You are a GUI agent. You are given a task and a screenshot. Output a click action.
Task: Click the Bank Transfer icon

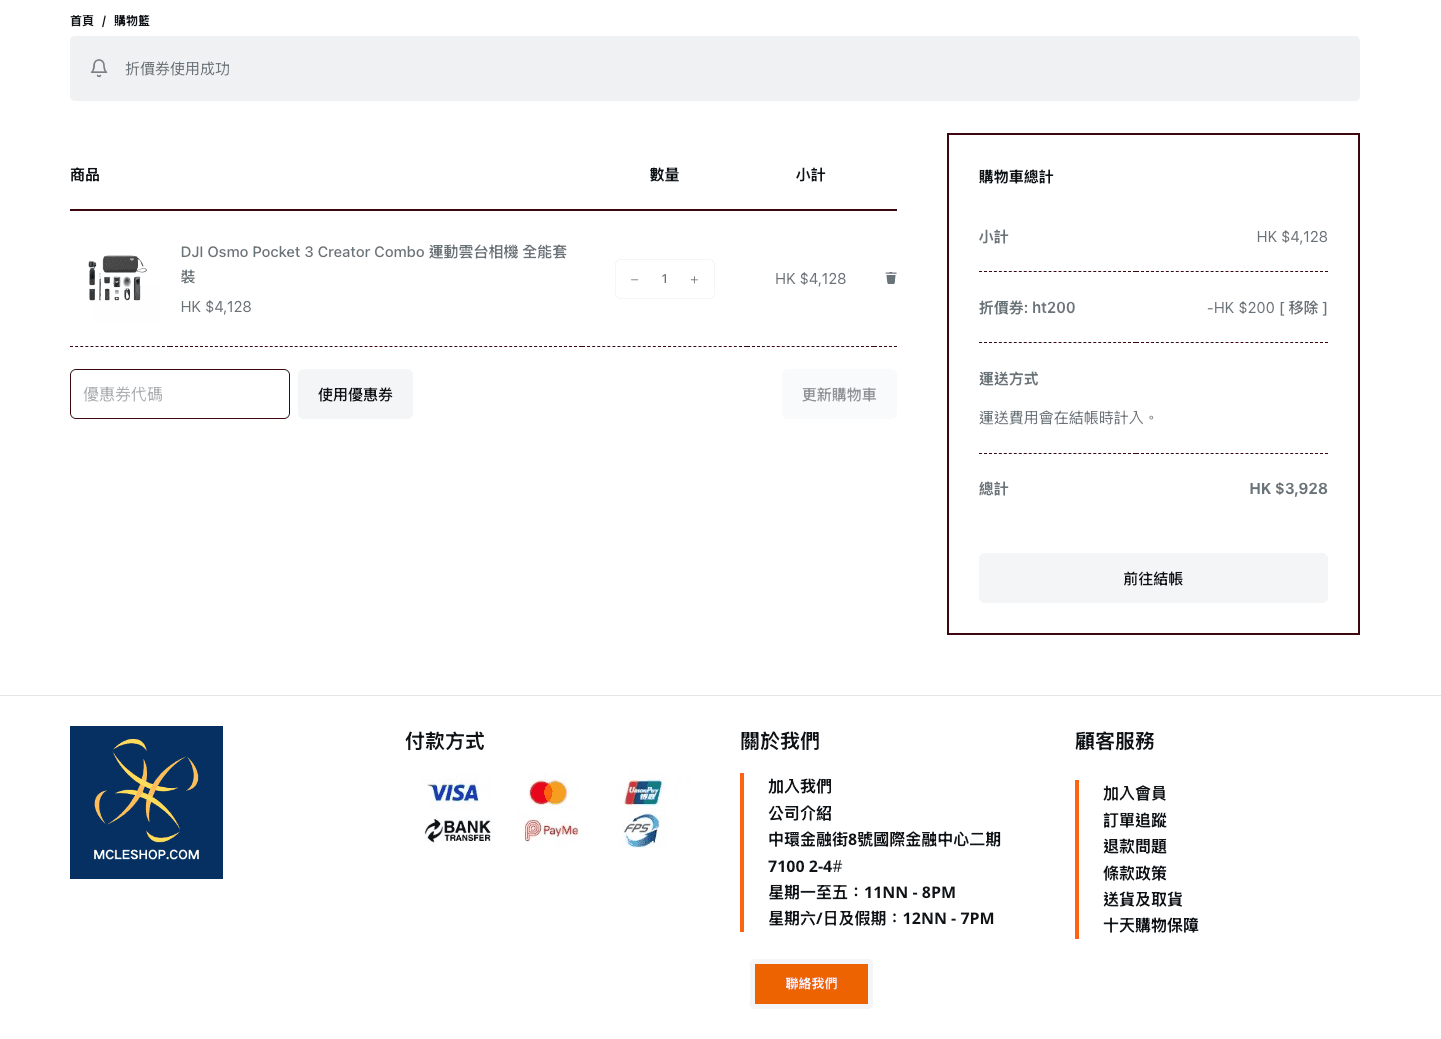[458, 830]
